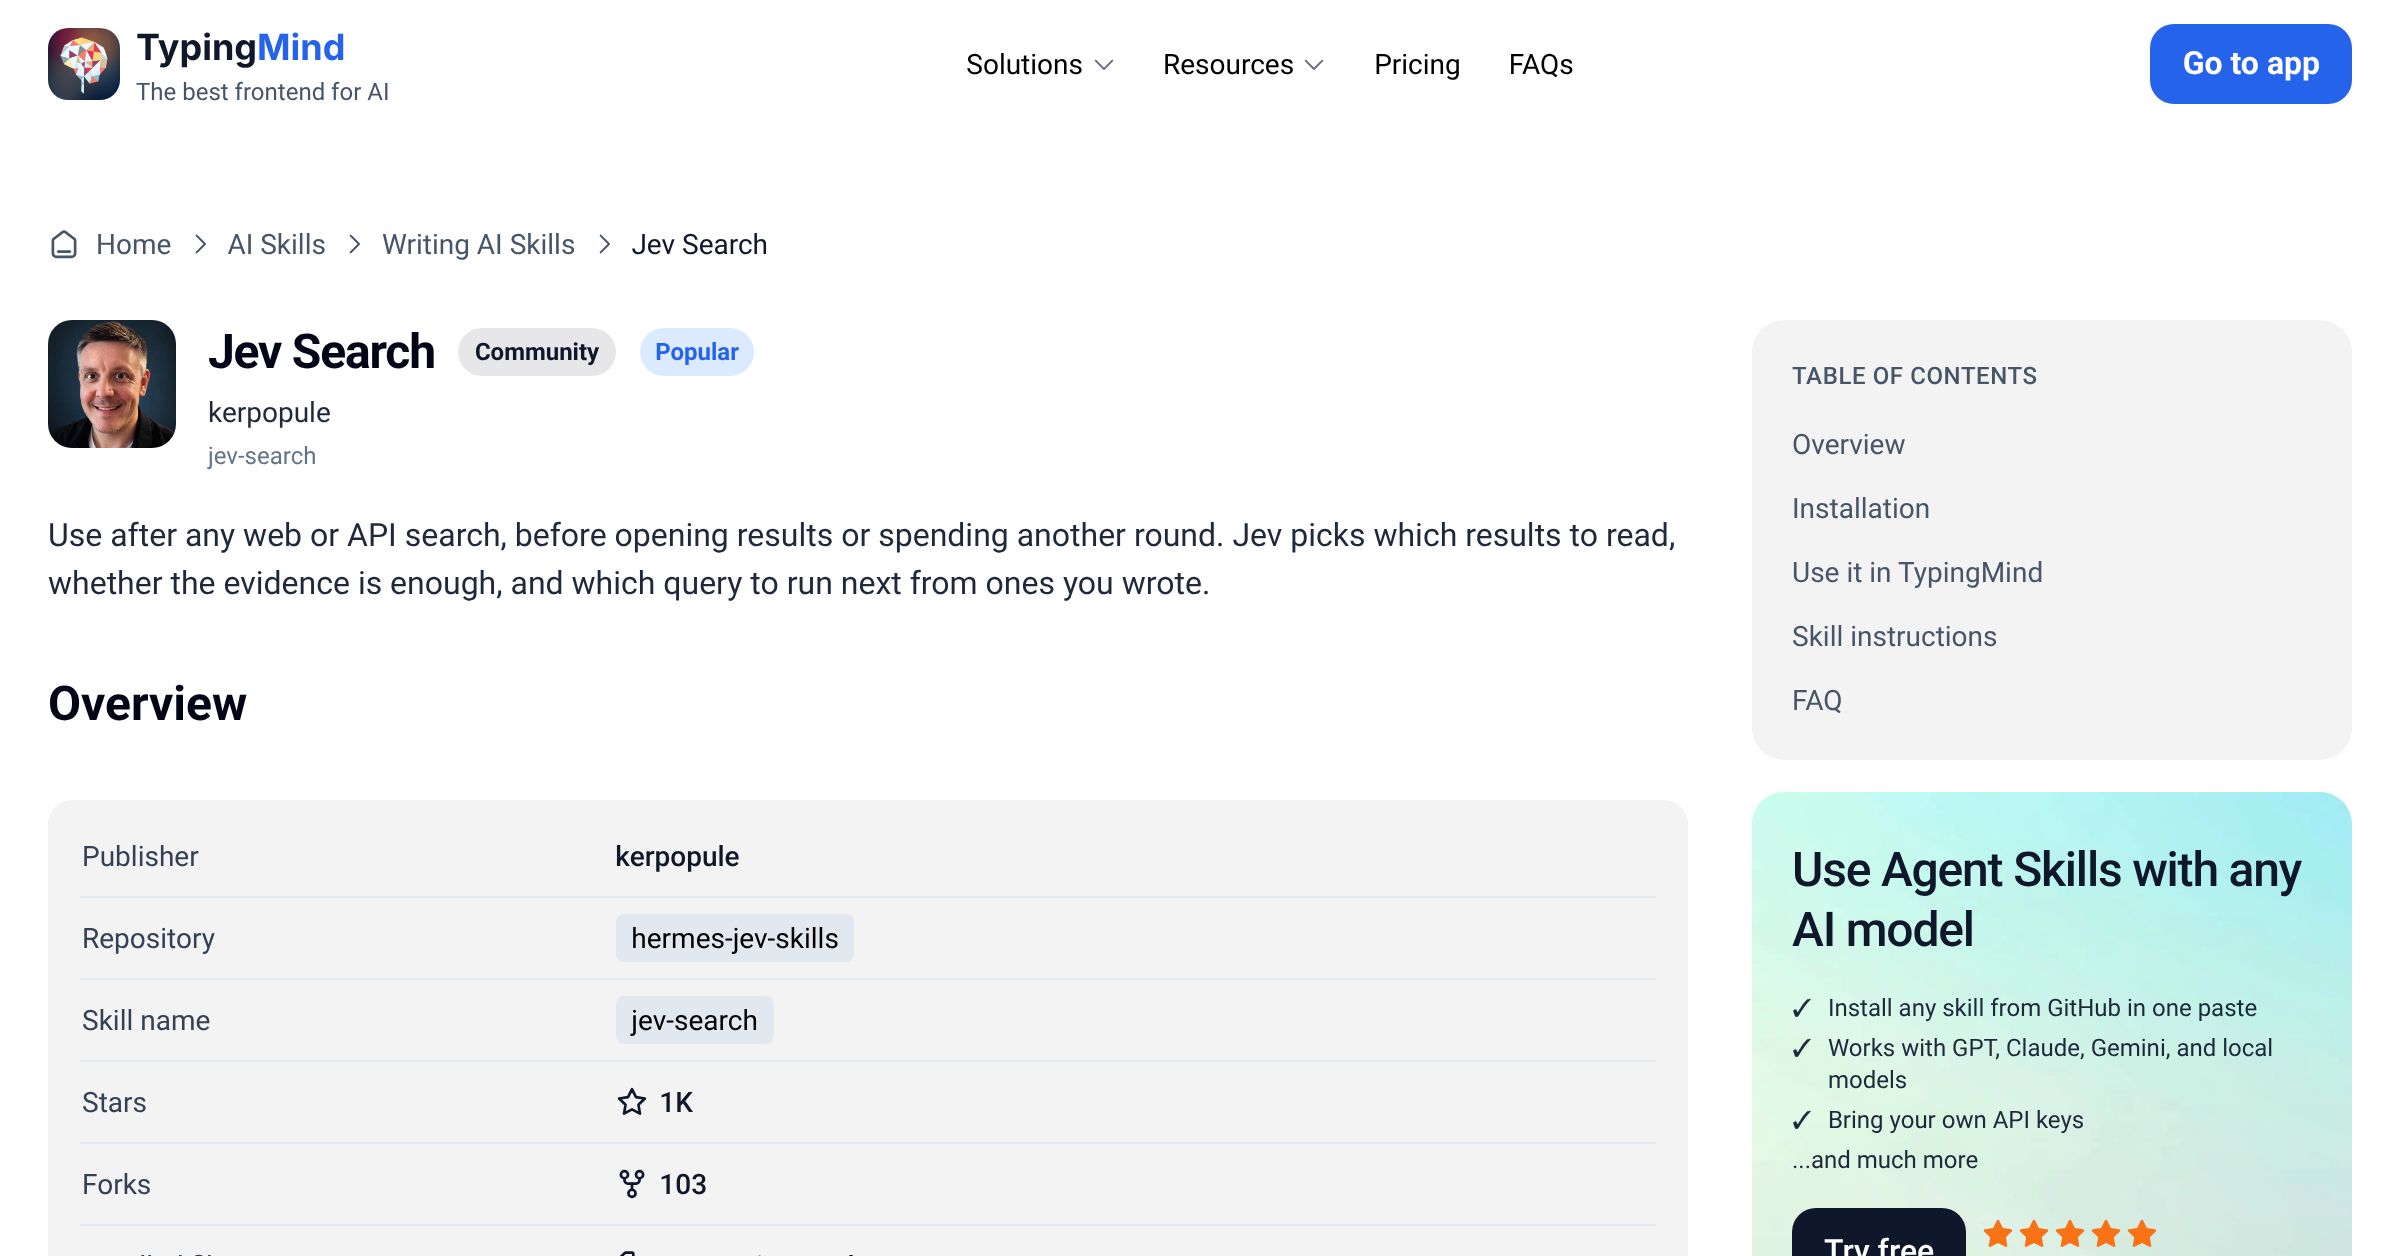Click kerpopule value in the Publisher row
Image resolution: width=2400 pixels, height=1256 pixels.
[677, 856]
